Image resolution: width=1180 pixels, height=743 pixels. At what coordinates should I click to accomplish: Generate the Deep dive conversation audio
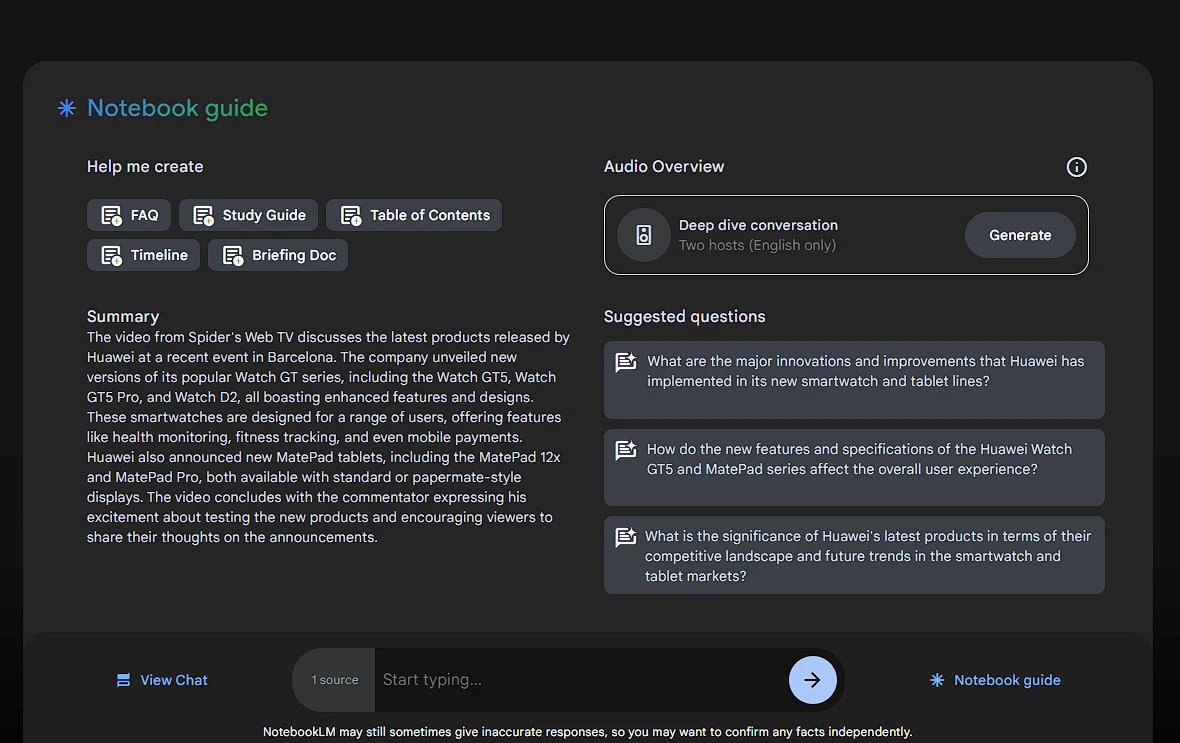point(1020,235)
